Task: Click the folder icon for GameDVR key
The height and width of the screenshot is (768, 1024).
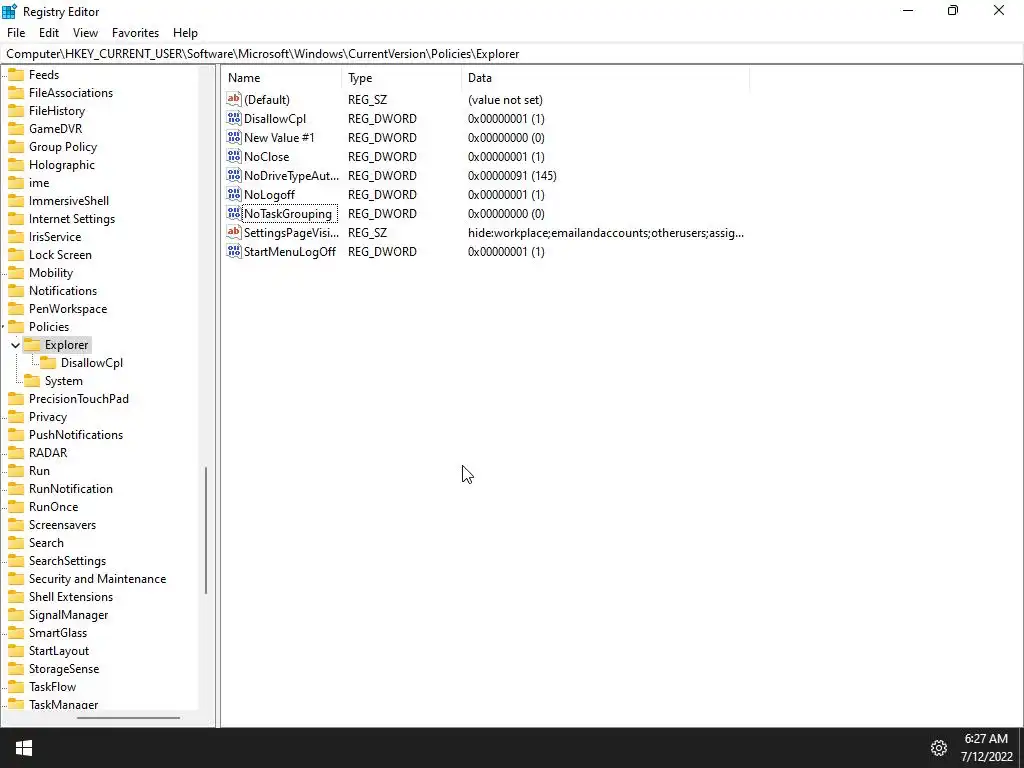Action: pyautogui.click(x=16, y=129)
